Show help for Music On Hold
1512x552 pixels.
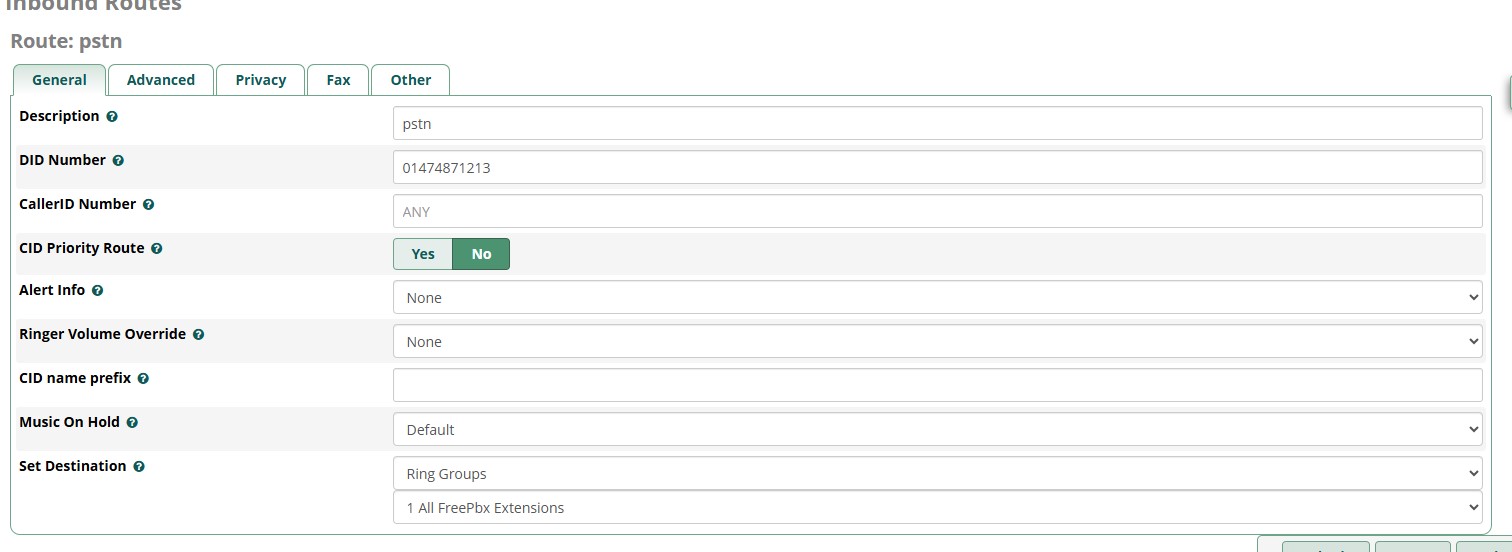pos(132,423)
